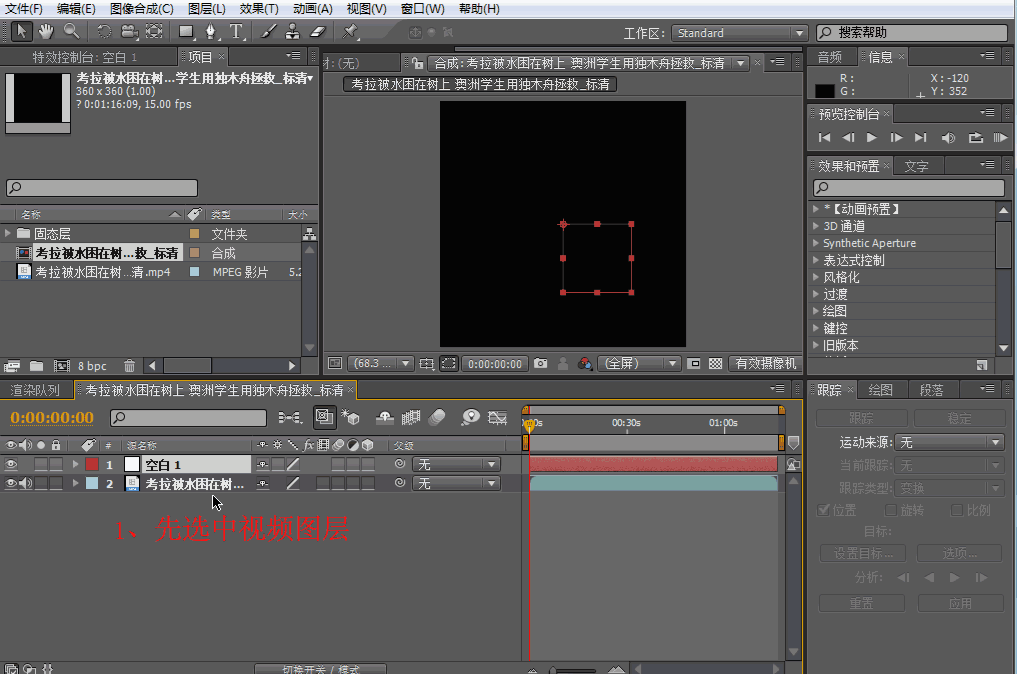
Task: Enable the 比例 checkbox in tracker panel
Action: pos(956,511)
